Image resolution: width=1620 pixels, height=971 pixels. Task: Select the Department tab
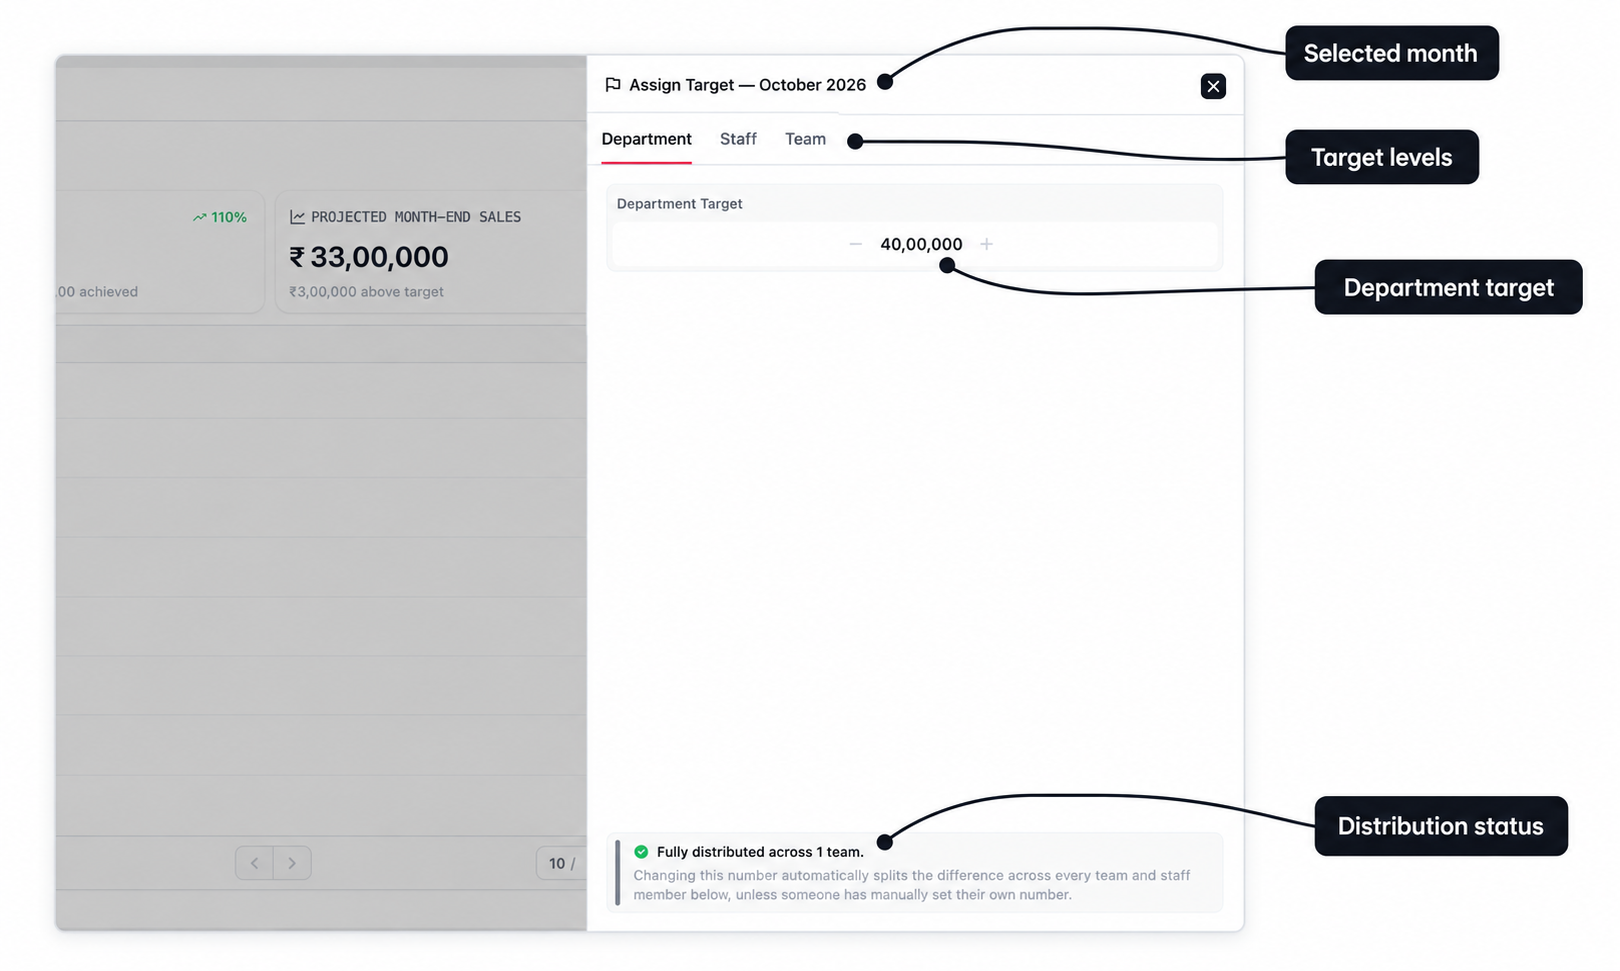click(x=646, y=139)
